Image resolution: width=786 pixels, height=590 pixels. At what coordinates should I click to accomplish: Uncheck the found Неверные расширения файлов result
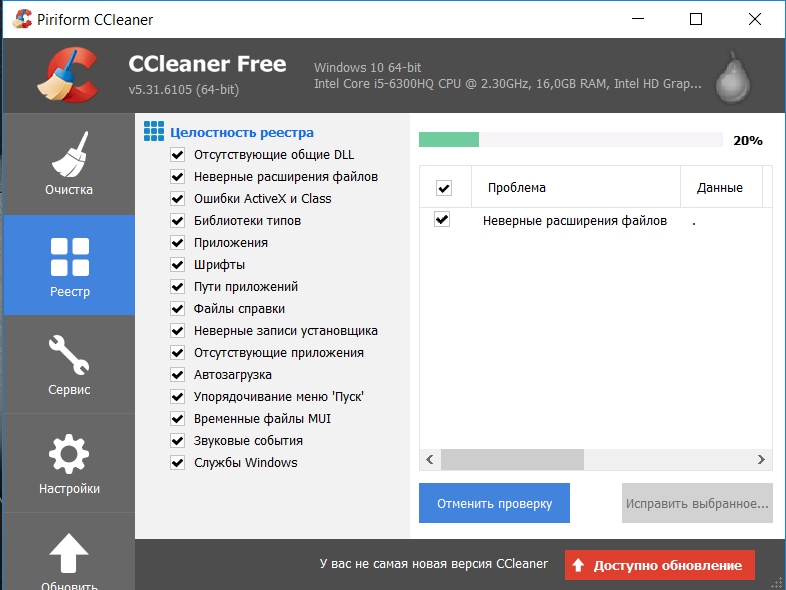tap(442, 219)
